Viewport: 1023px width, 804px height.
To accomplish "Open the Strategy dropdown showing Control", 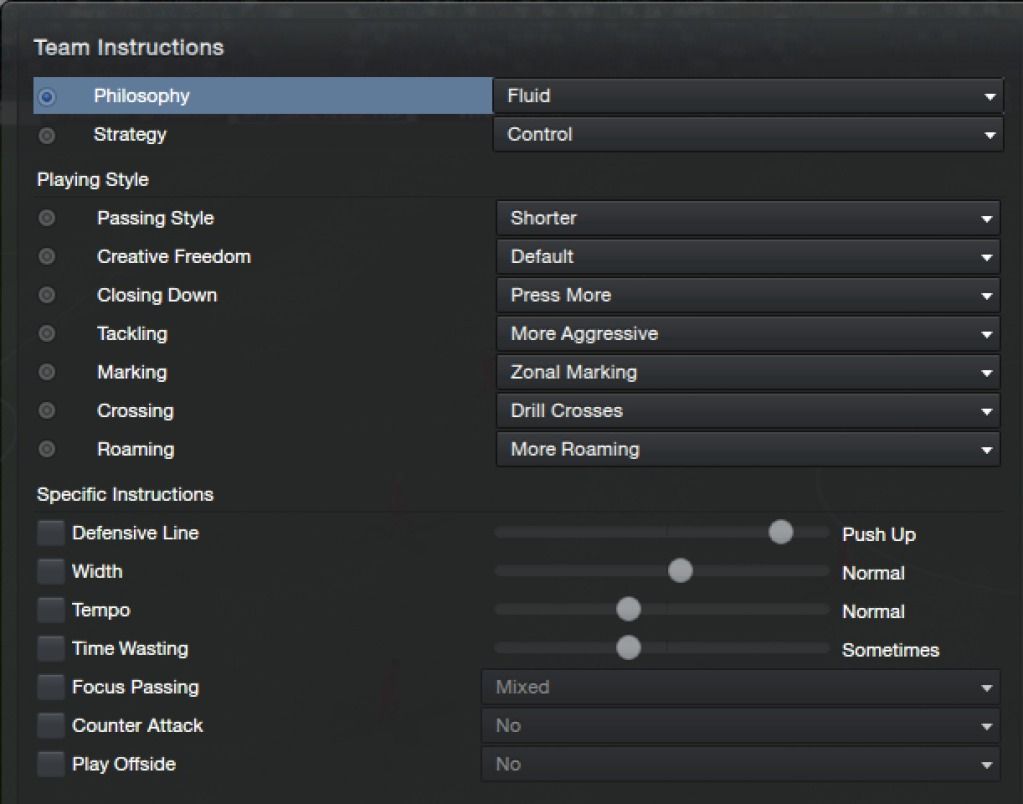I will [x=748, y=134].
